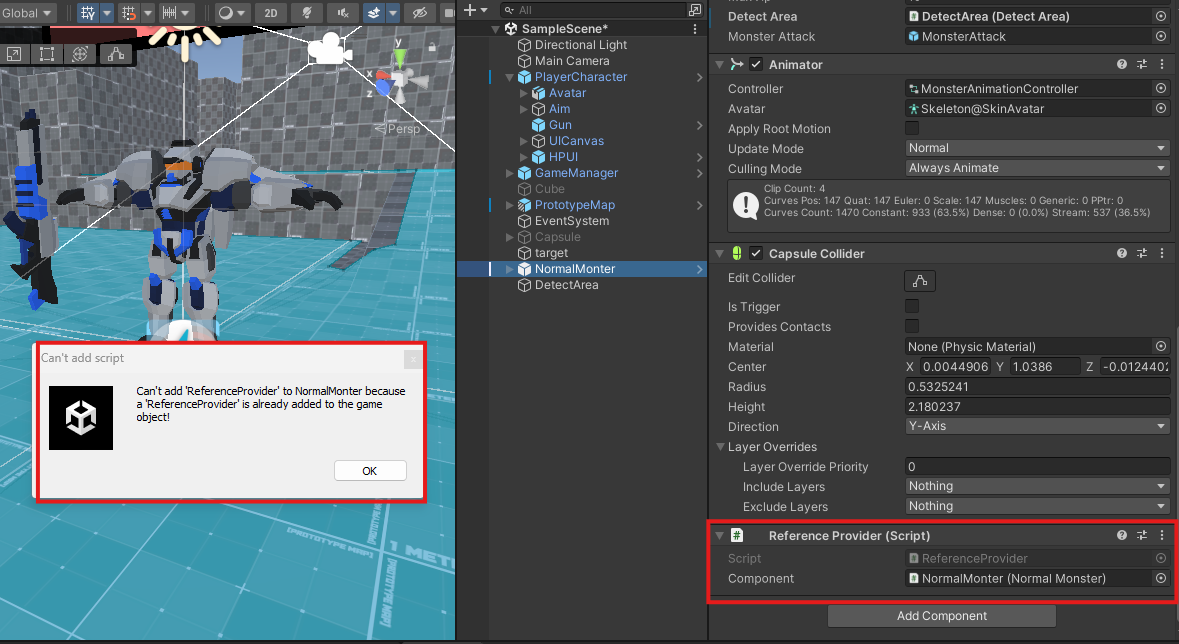Enable the Apply Root Motion checkbox
The image size is (1179, 644).
[x=912, y=129]
